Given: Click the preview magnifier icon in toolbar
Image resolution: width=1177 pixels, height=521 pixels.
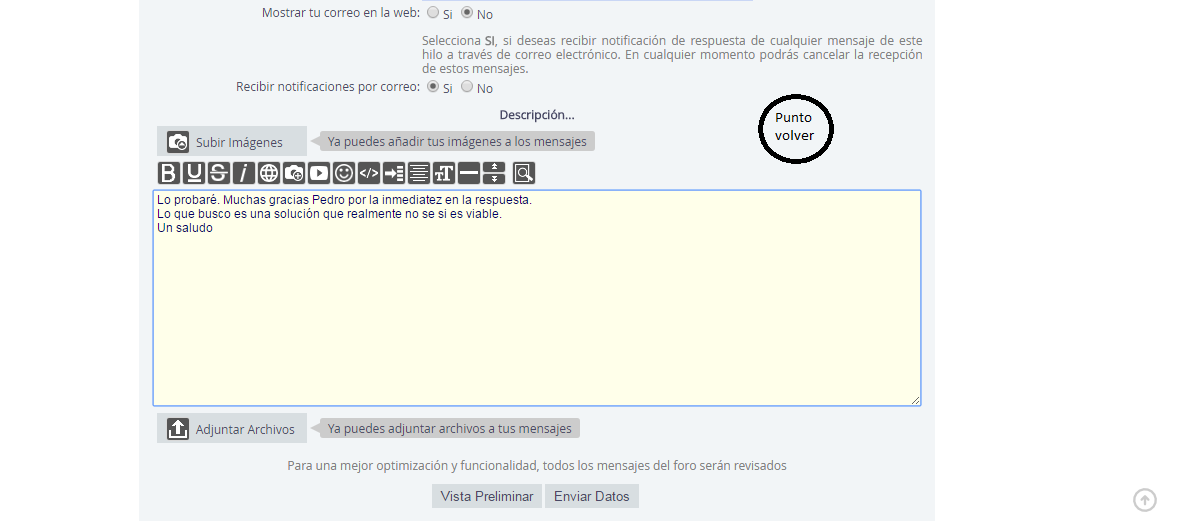Looking at the screenshot, I should point(524,173).
